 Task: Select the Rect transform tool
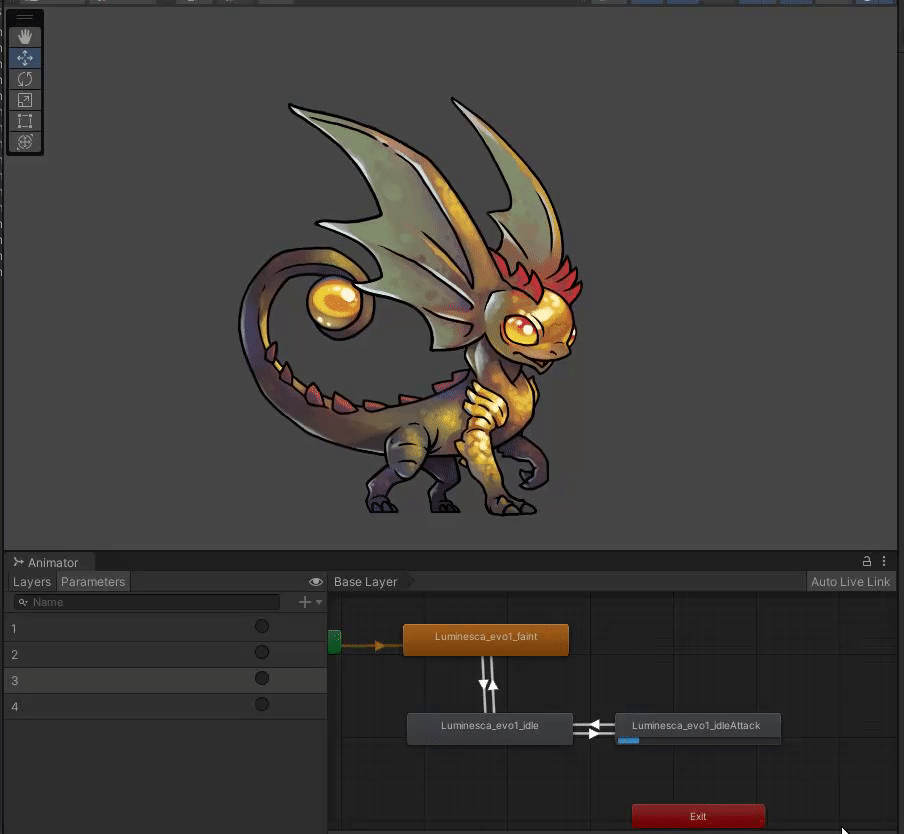[x=25, y=121]
